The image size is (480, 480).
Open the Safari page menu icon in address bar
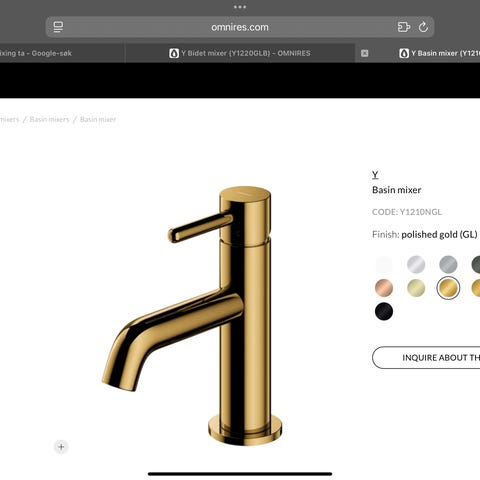[x=58, y=27]
